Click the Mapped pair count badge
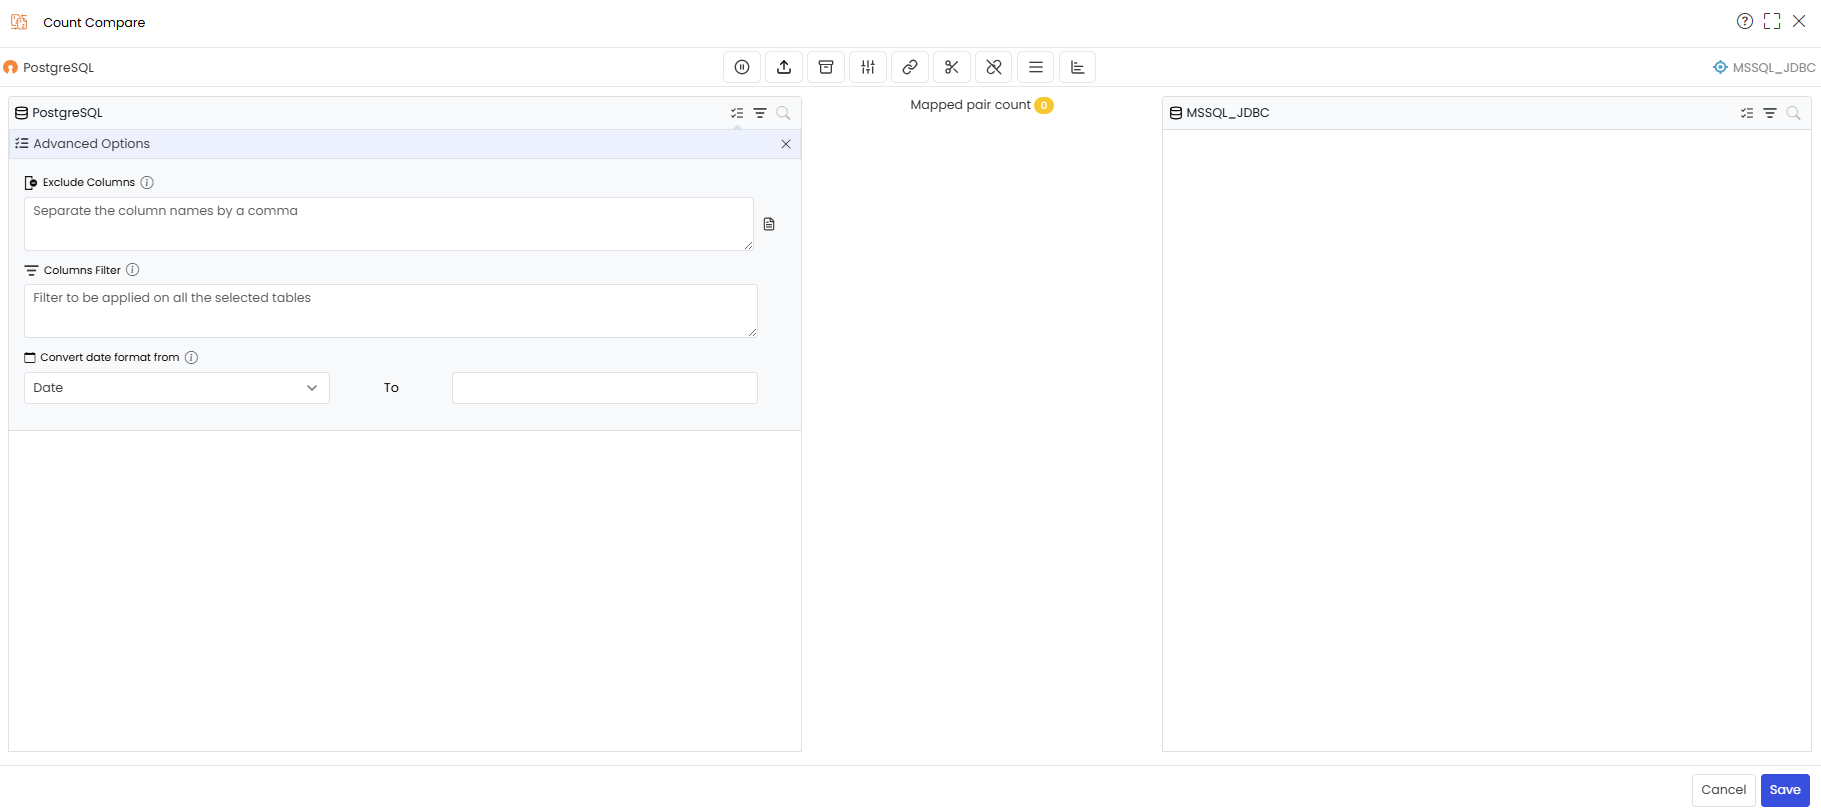 point(1044,105)
